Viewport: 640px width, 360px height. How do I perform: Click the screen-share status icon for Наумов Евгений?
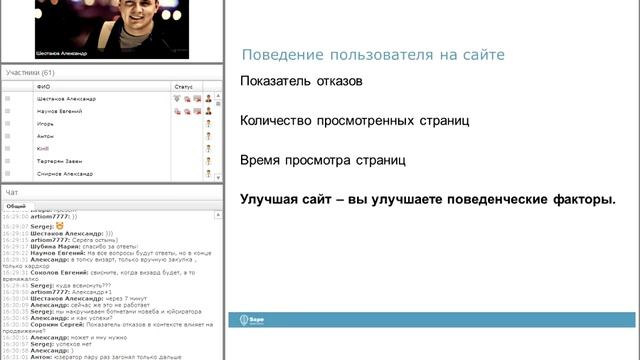pyautogui.click(x=197, y=111)
